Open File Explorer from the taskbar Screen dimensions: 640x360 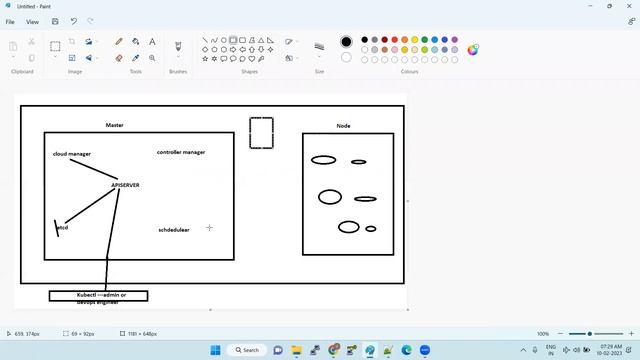click(x=296, y=350)
